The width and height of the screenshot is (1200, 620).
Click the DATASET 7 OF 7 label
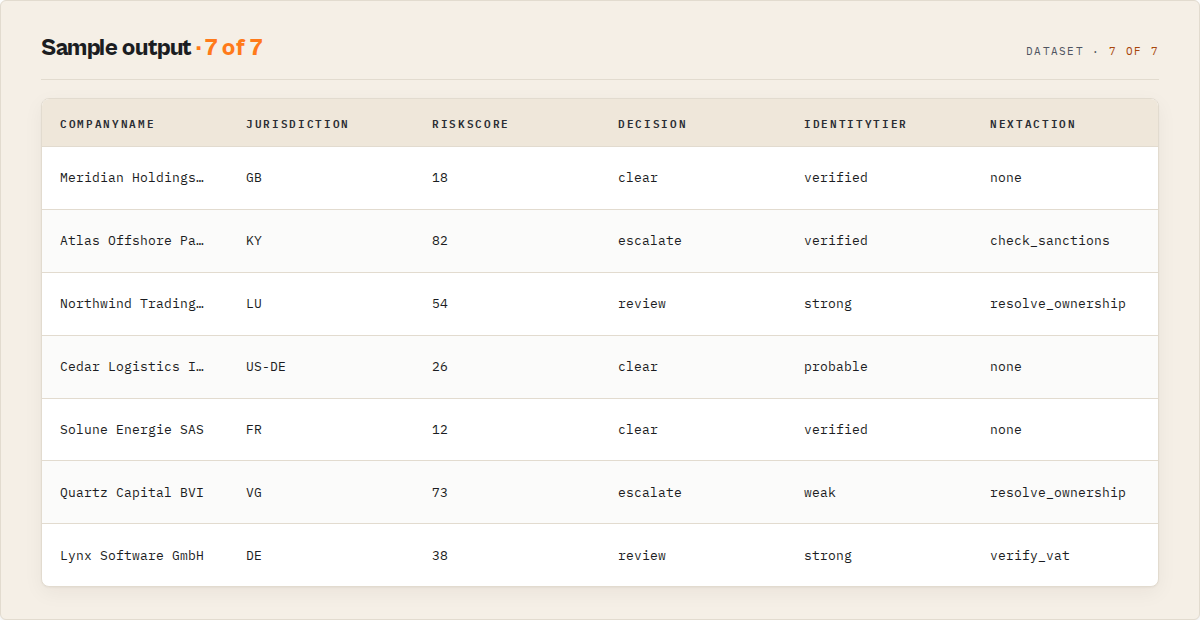[1092, 51]
